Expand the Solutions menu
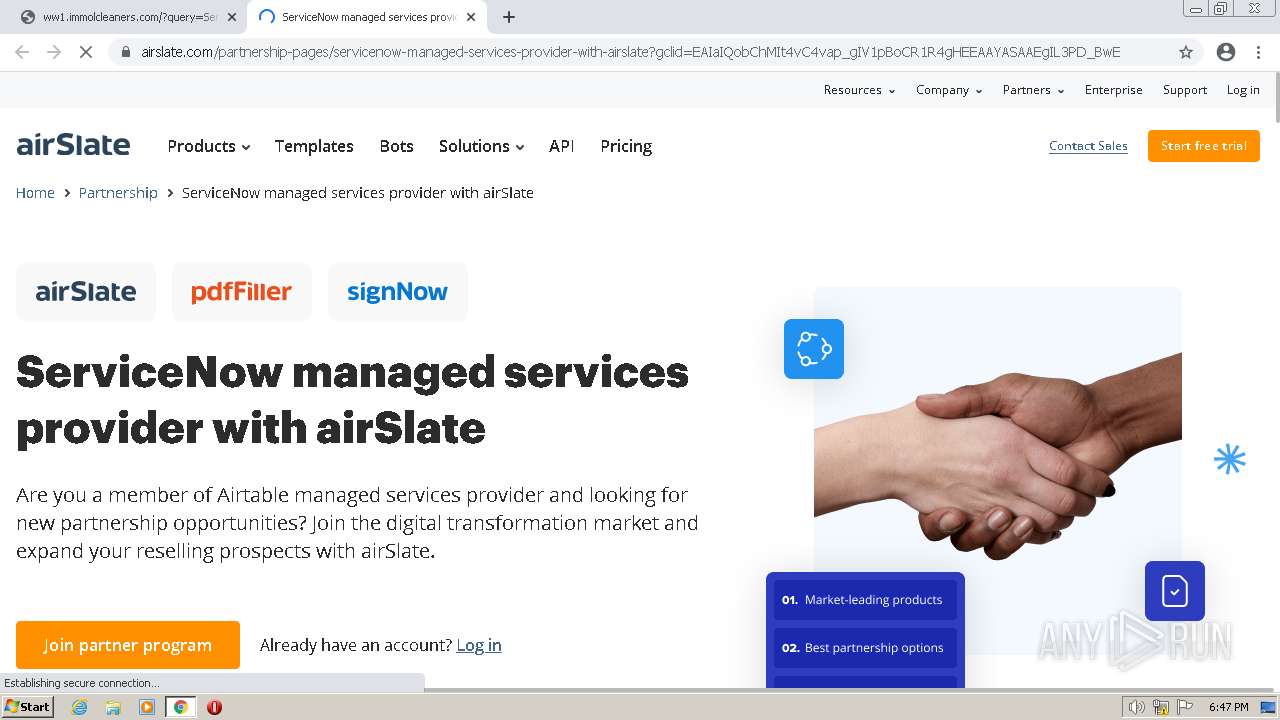The height and width of the screenshot is (720, 1280). pyautogui.click(x=481, y=146)
